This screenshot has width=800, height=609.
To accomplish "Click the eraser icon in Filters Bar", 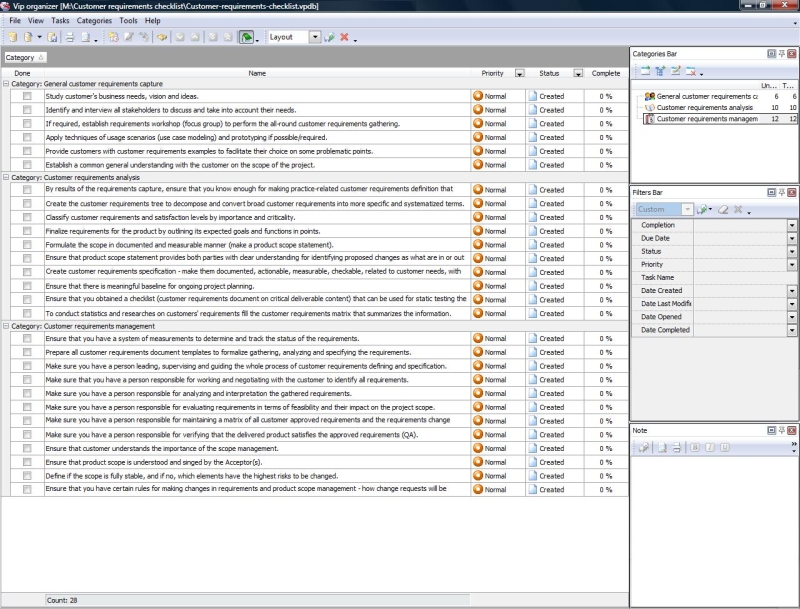I will tap(722, 209).
